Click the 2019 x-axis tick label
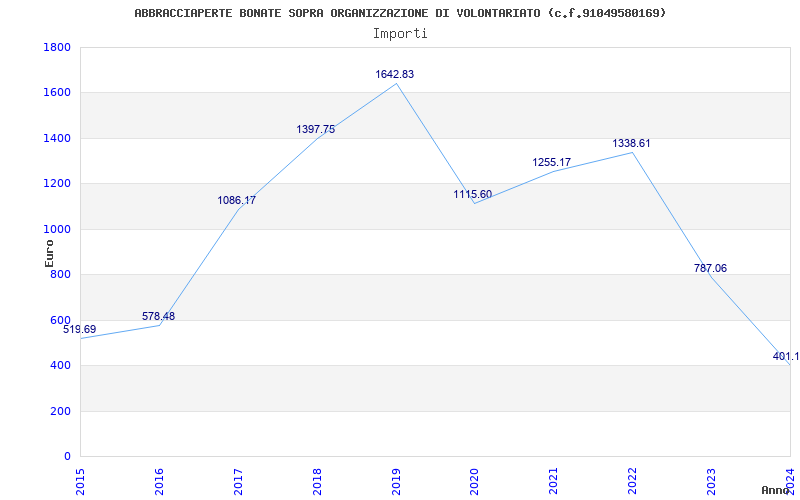Viewport: 800px width, 500px height. pyautogui.click(x=396, y=482)
